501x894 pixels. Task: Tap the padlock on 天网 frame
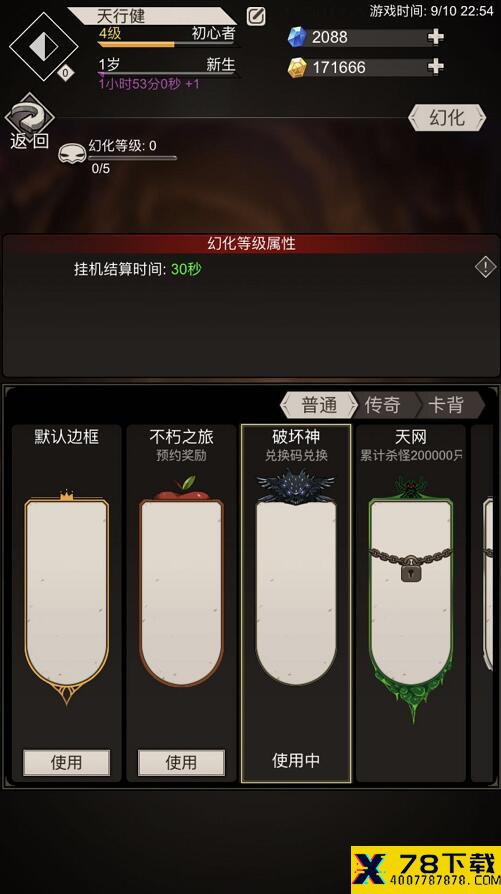pyautogui.click(x=410, y=571)
